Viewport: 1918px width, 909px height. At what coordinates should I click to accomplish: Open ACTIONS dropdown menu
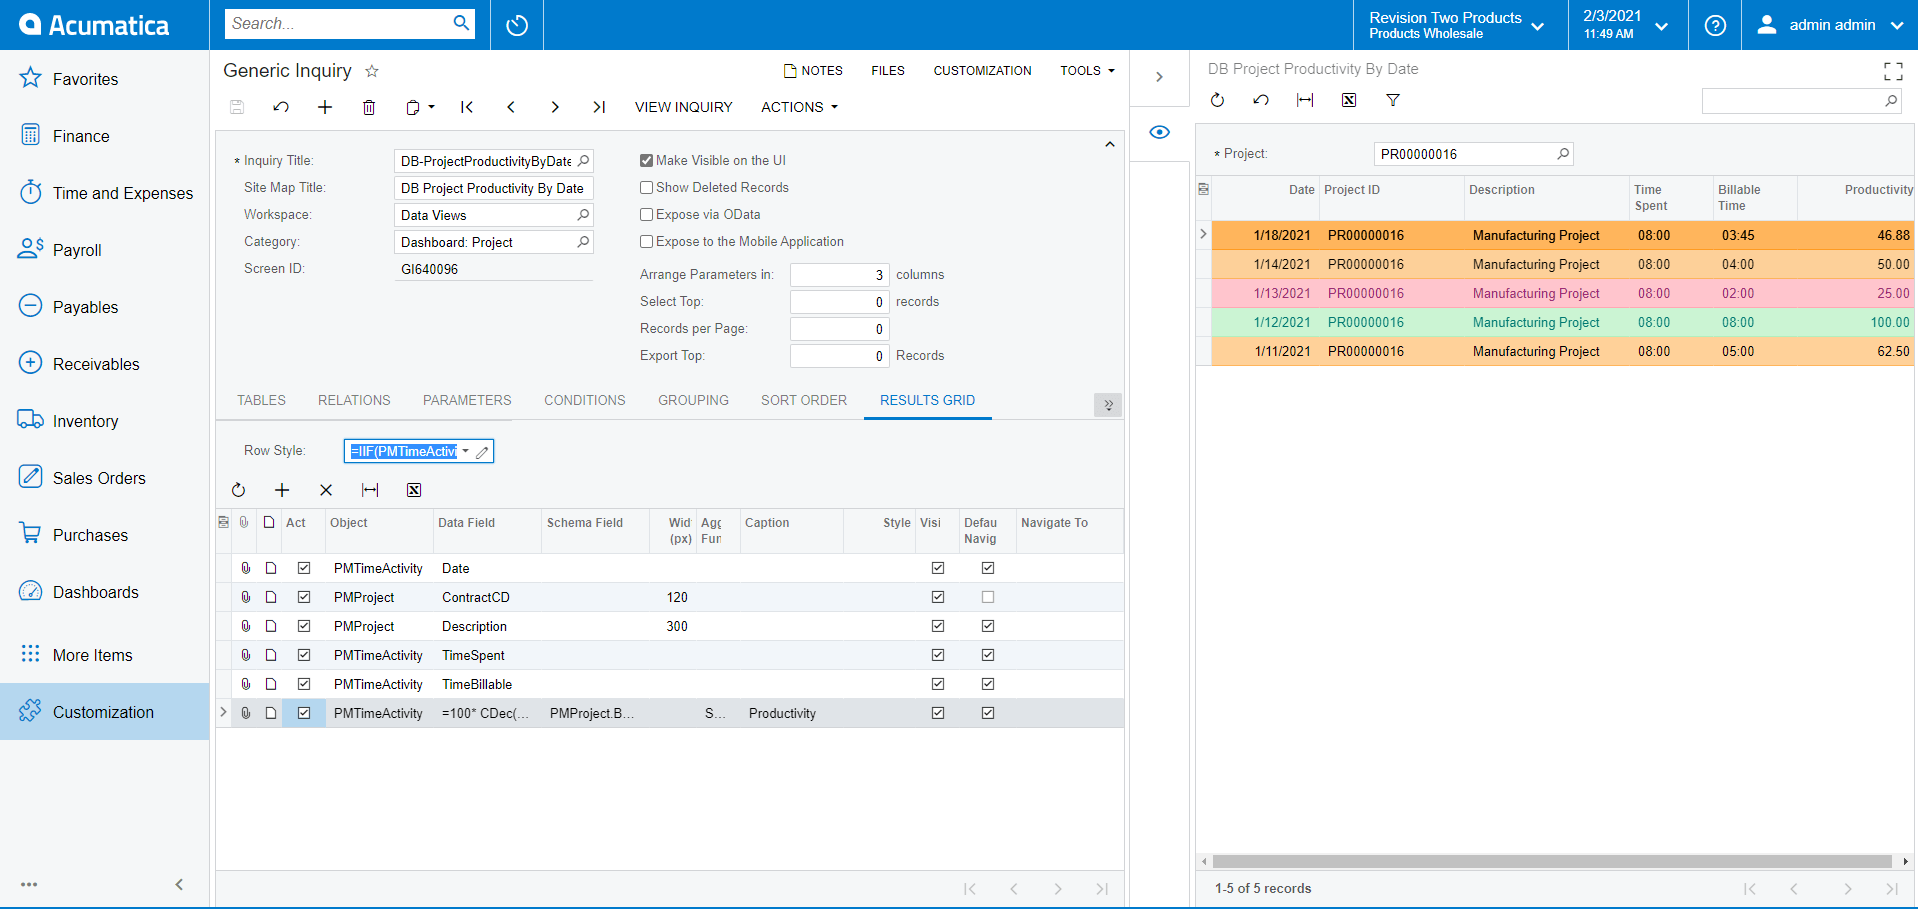coord(799,107)
